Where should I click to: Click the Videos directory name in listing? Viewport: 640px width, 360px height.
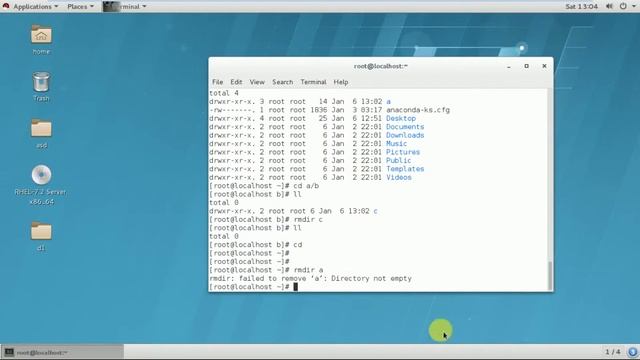pyautogui.click(x=399, y=178)
